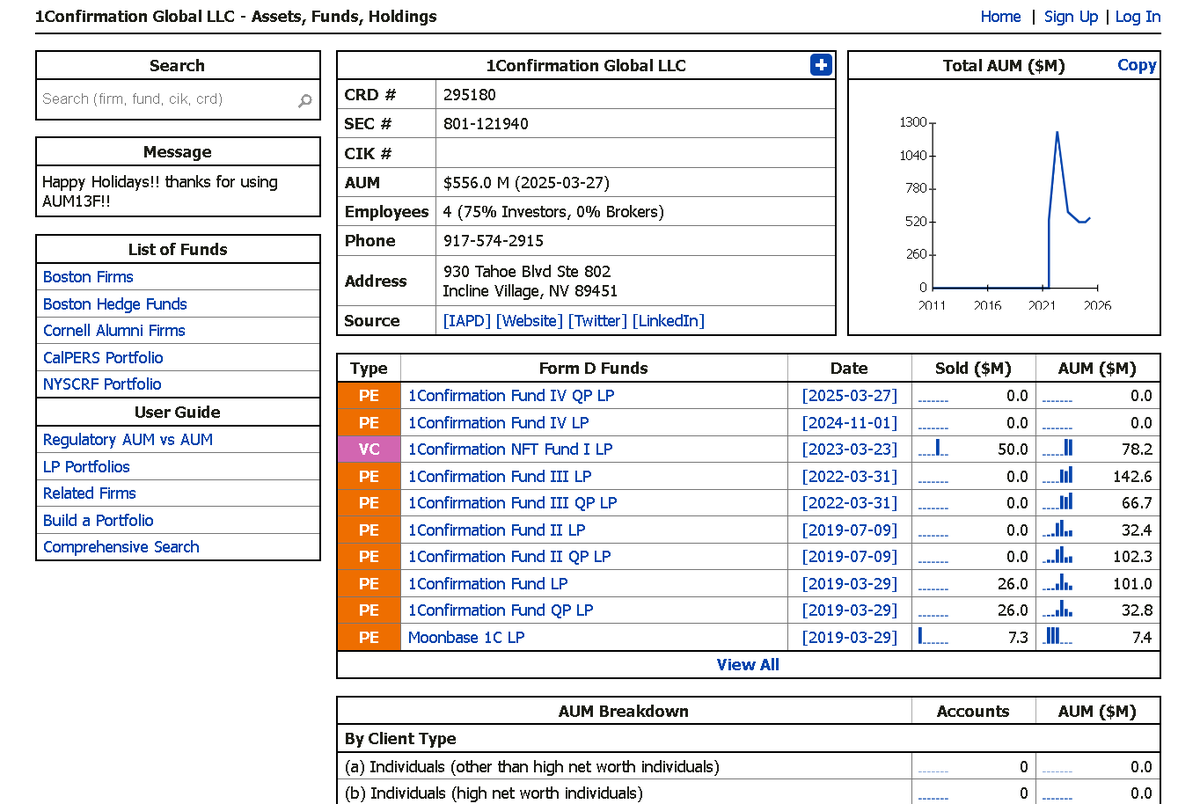
Task: Select the CRD number 295180
Action: click(469, 95)
